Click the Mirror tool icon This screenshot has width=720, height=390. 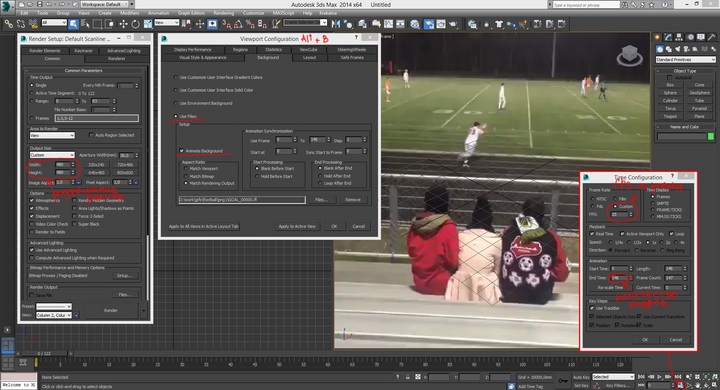point(336,24)
